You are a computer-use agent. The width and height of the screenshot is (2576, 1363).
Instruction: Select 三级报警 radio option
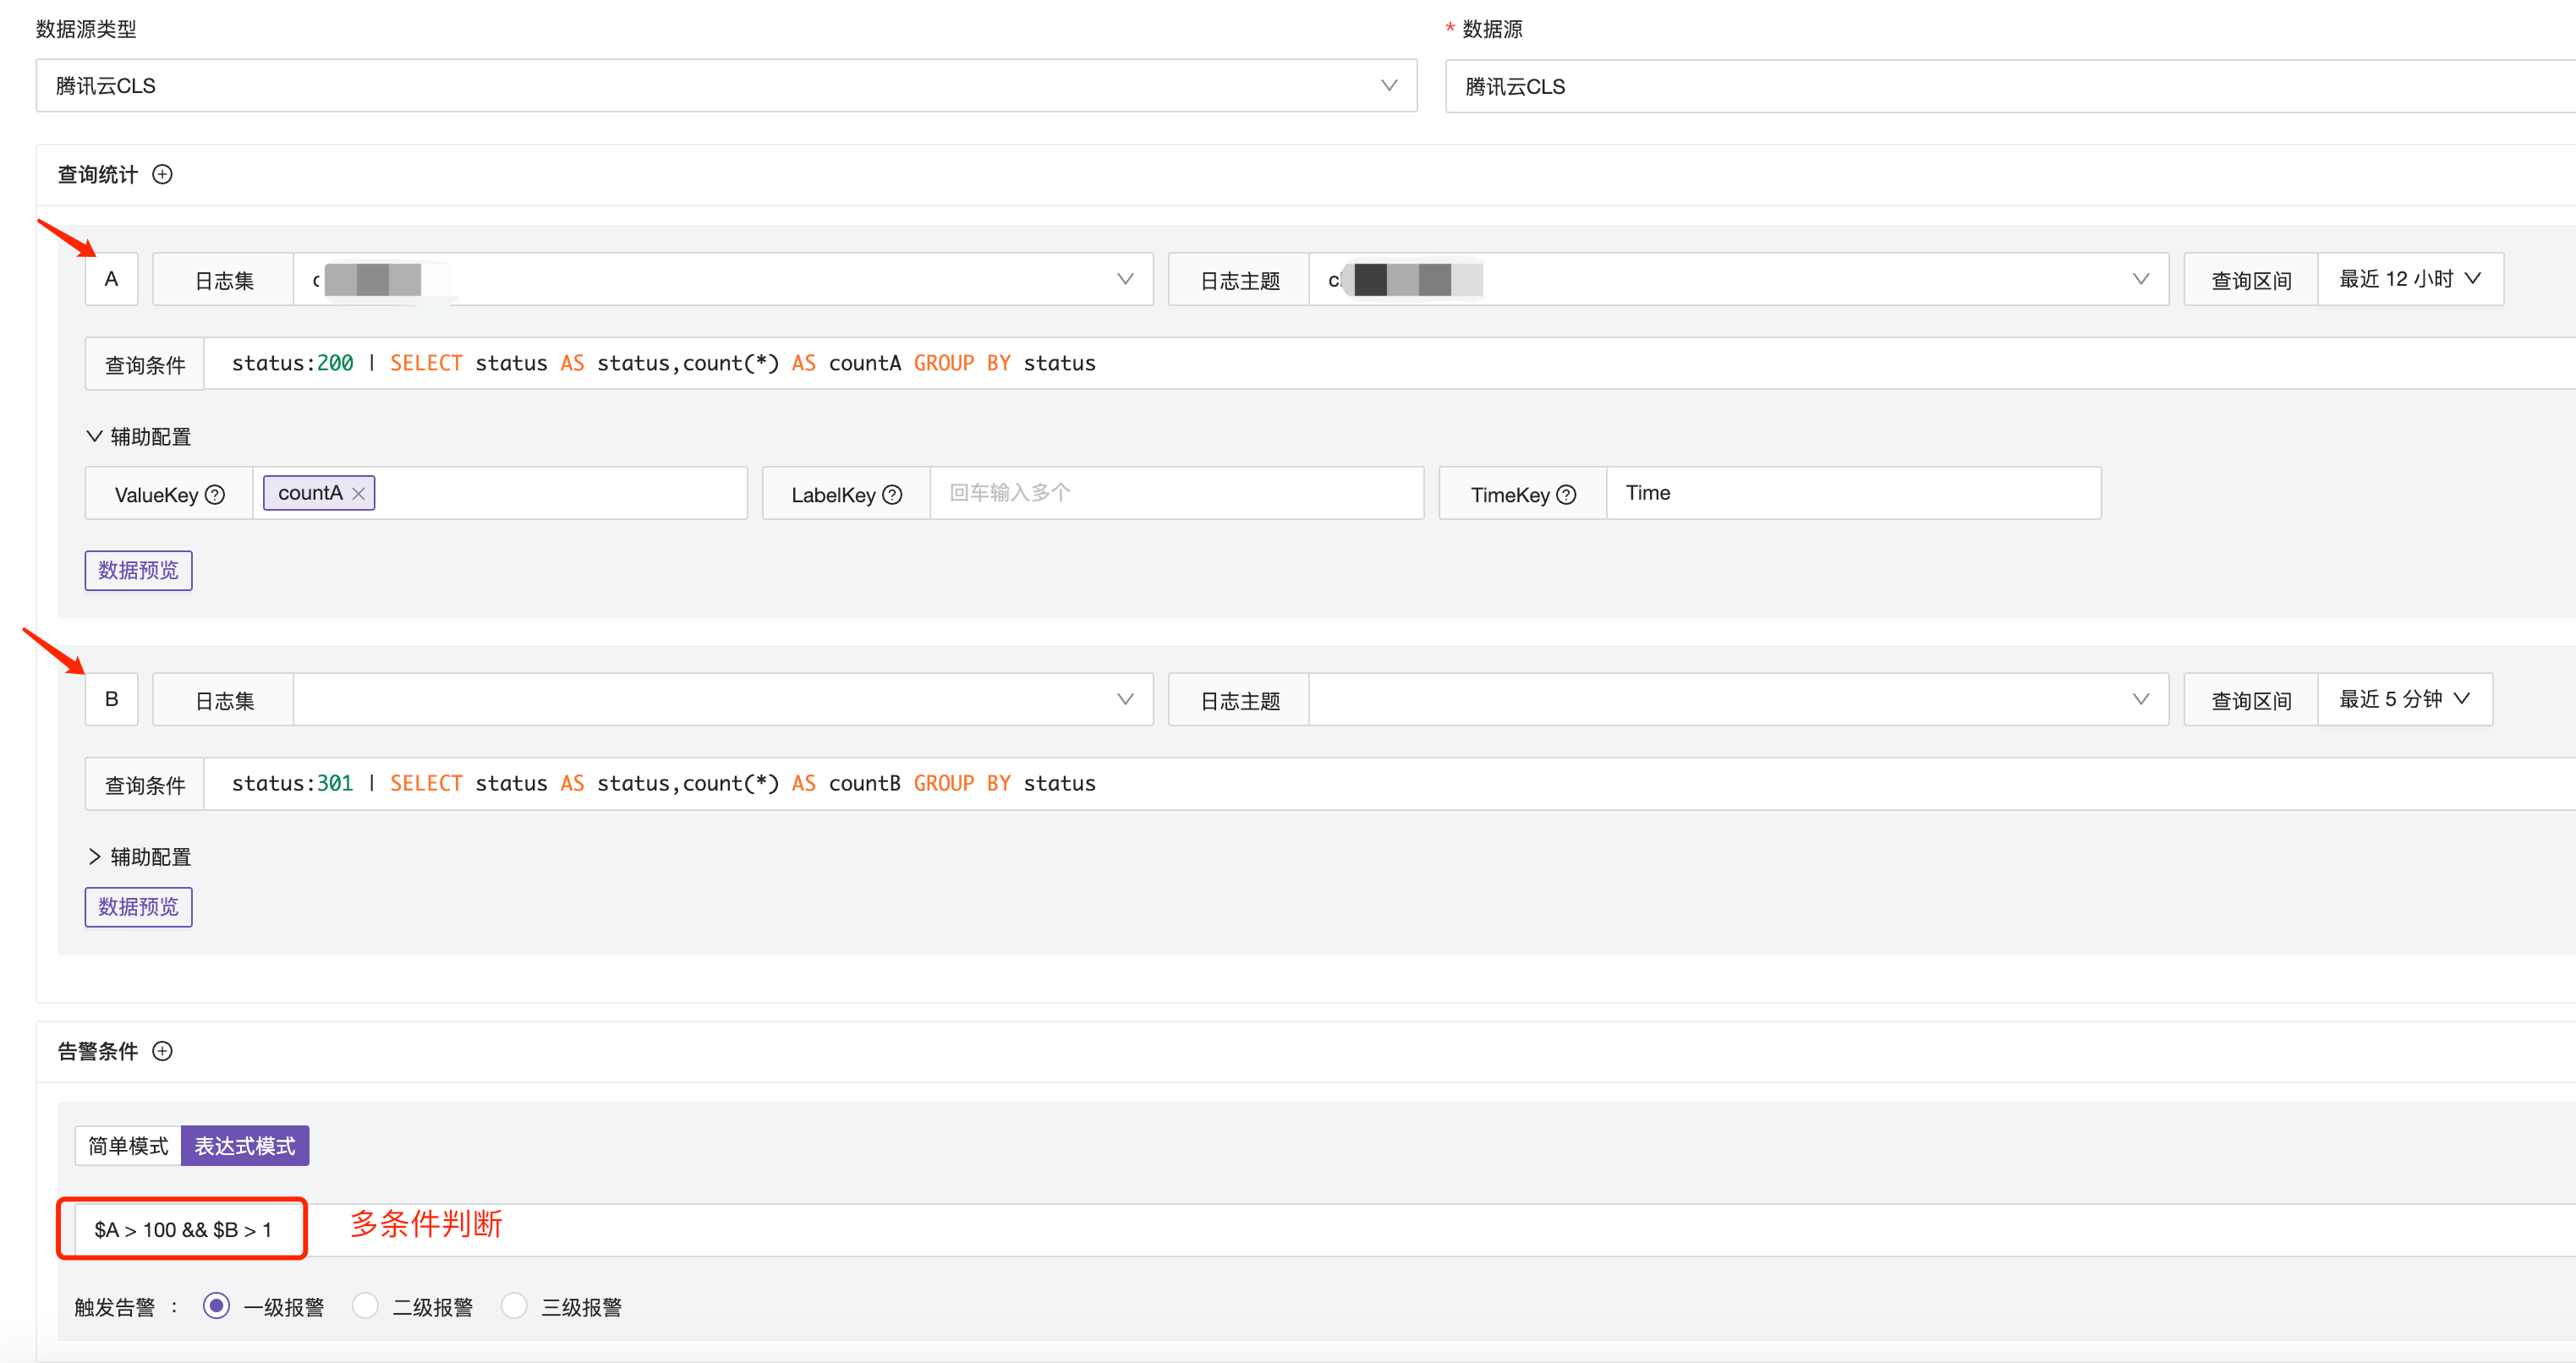[x=514, y=1306]
